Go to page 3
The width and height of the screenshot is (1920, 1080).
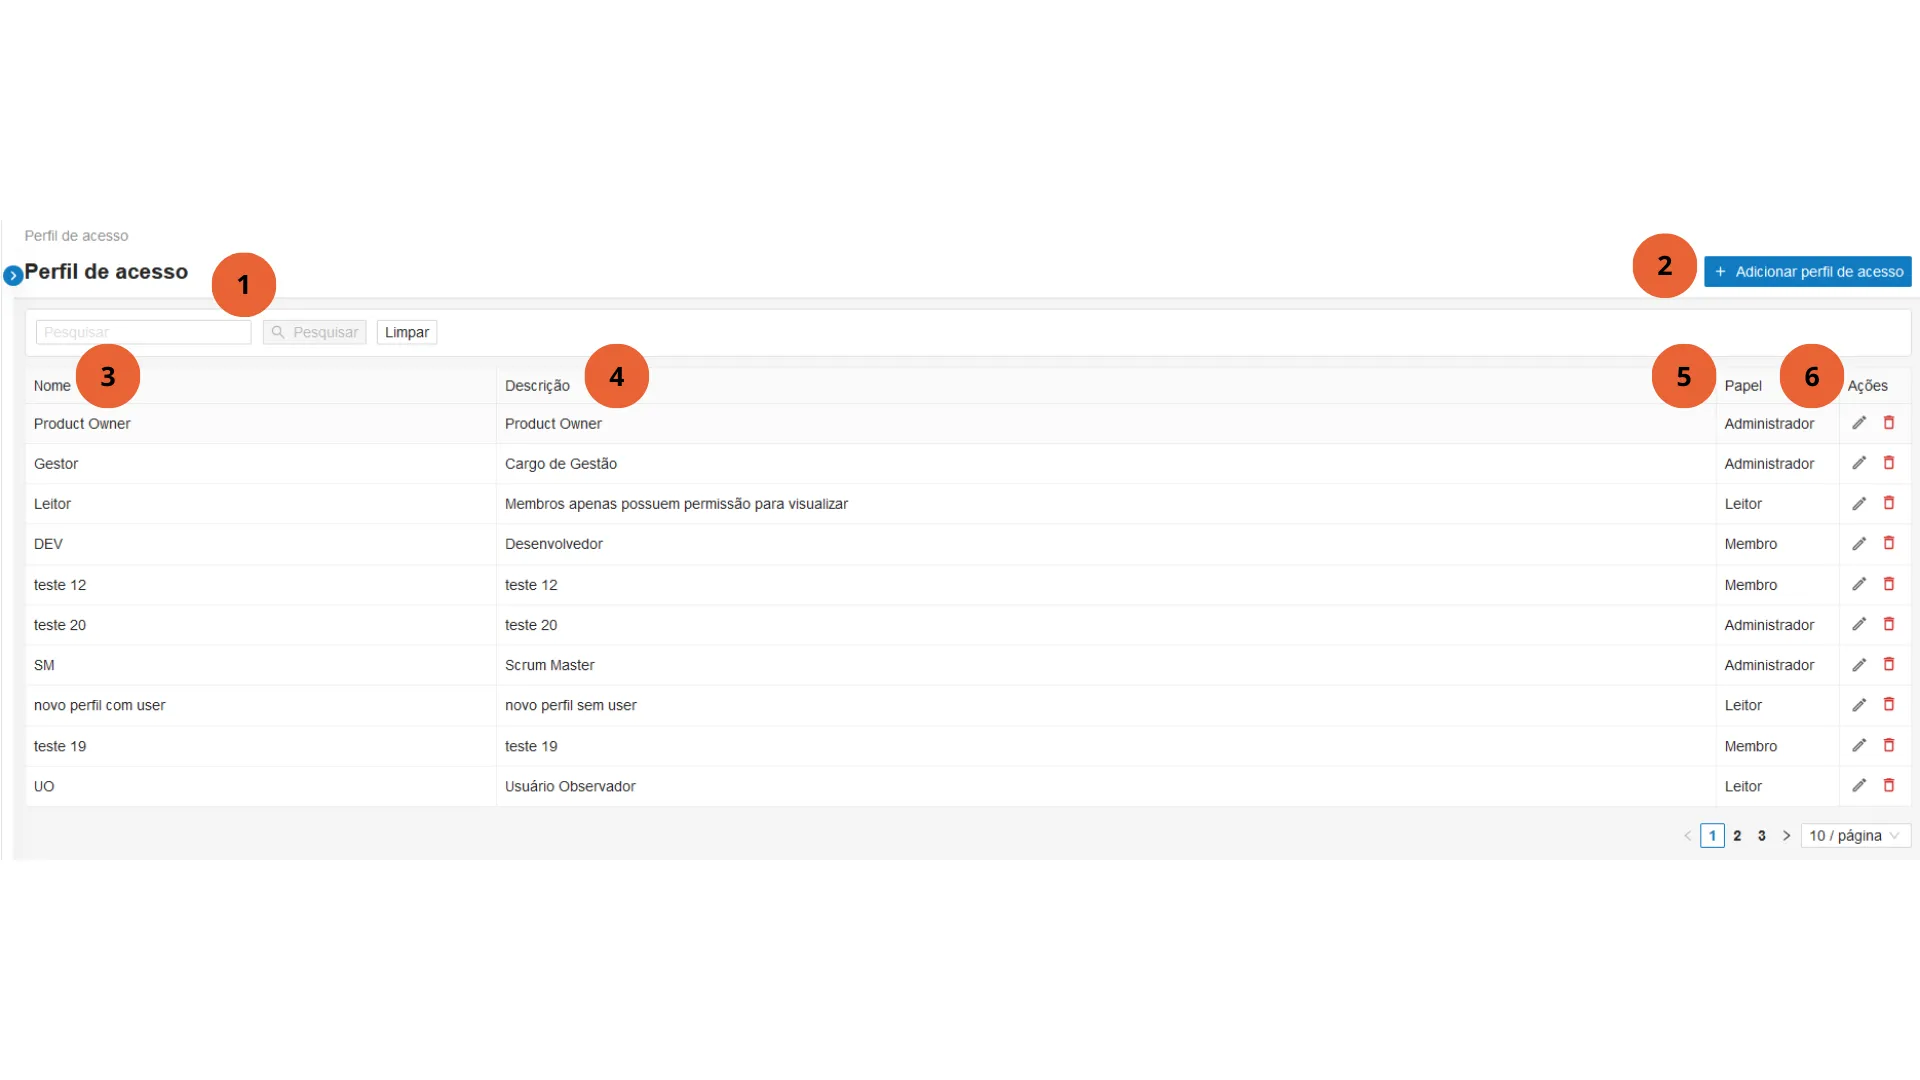pos(1762,835)
